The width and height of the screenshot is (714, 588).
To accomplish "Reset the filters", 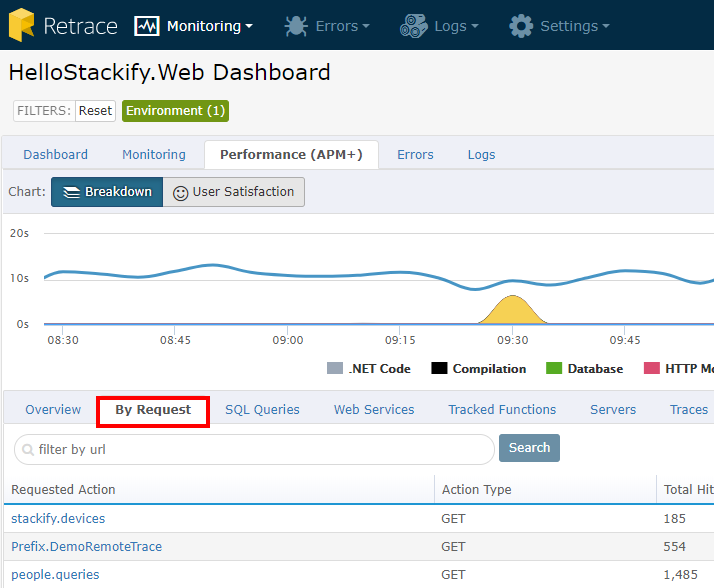I will tap(95, 110).
